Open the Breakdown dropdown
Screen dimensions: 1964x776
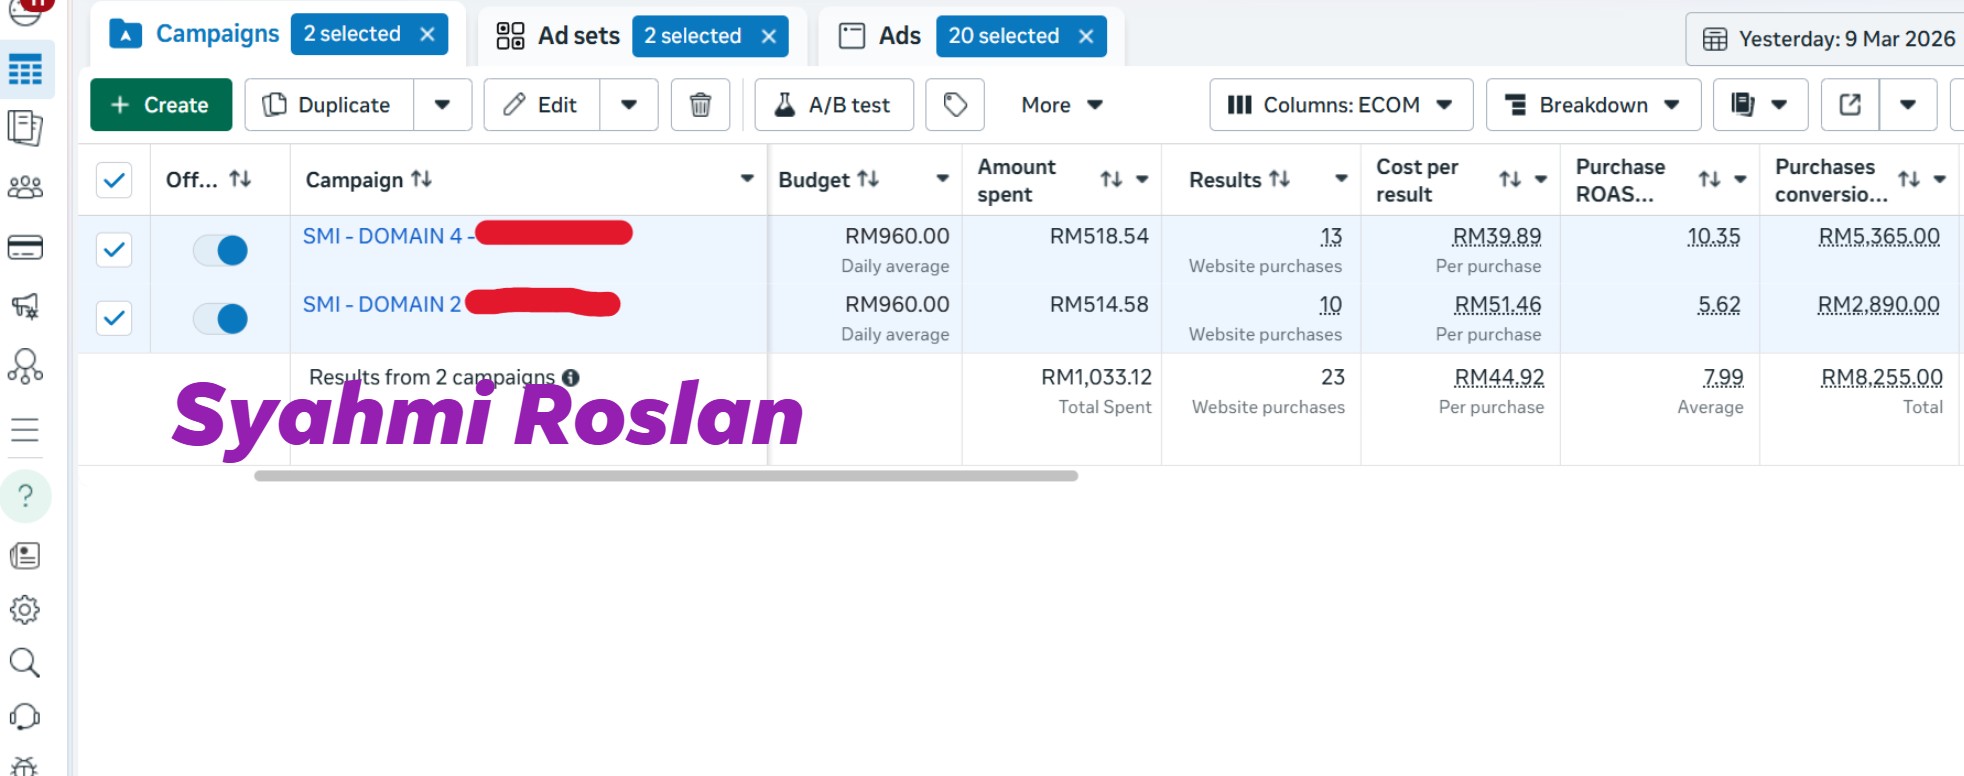pos(1593,105)
